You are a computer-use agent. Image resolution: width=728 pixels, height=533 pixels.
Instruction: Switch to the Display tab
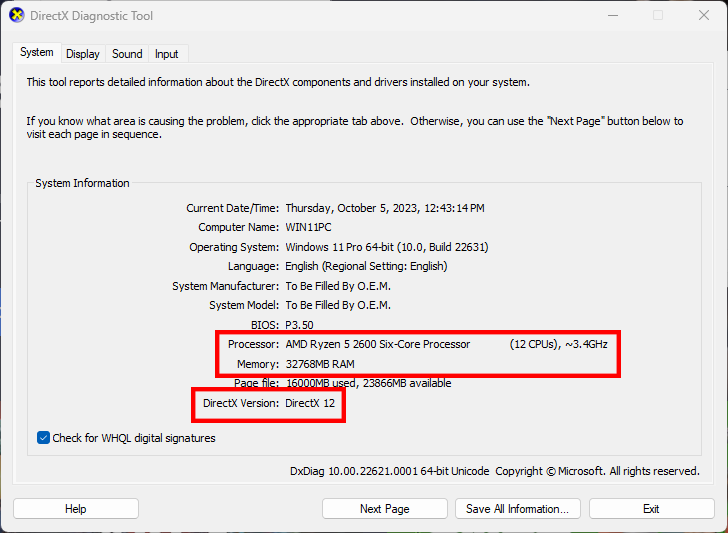[83, 54]
